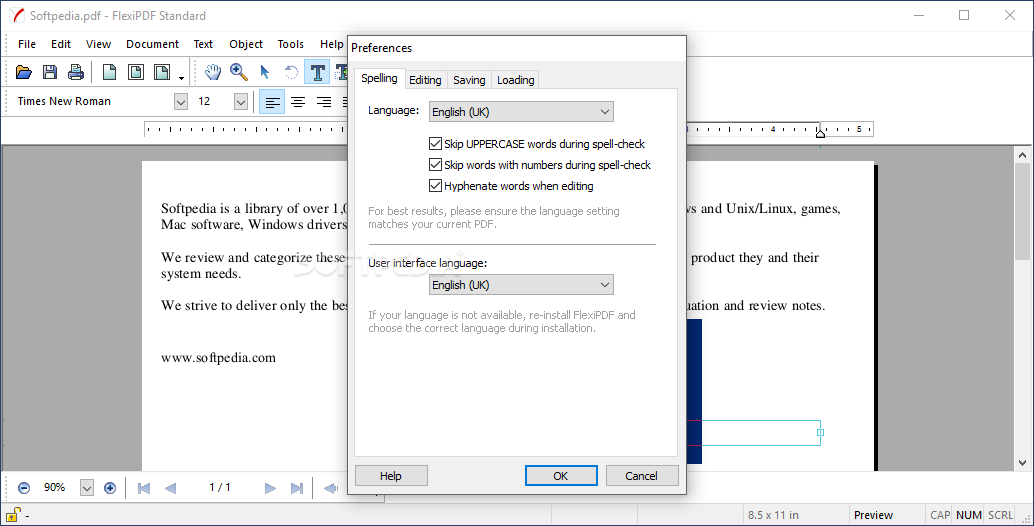The image size is (1034, 526).
Task: Click the padlock security icon in status bar
Action: coord(13,514)
